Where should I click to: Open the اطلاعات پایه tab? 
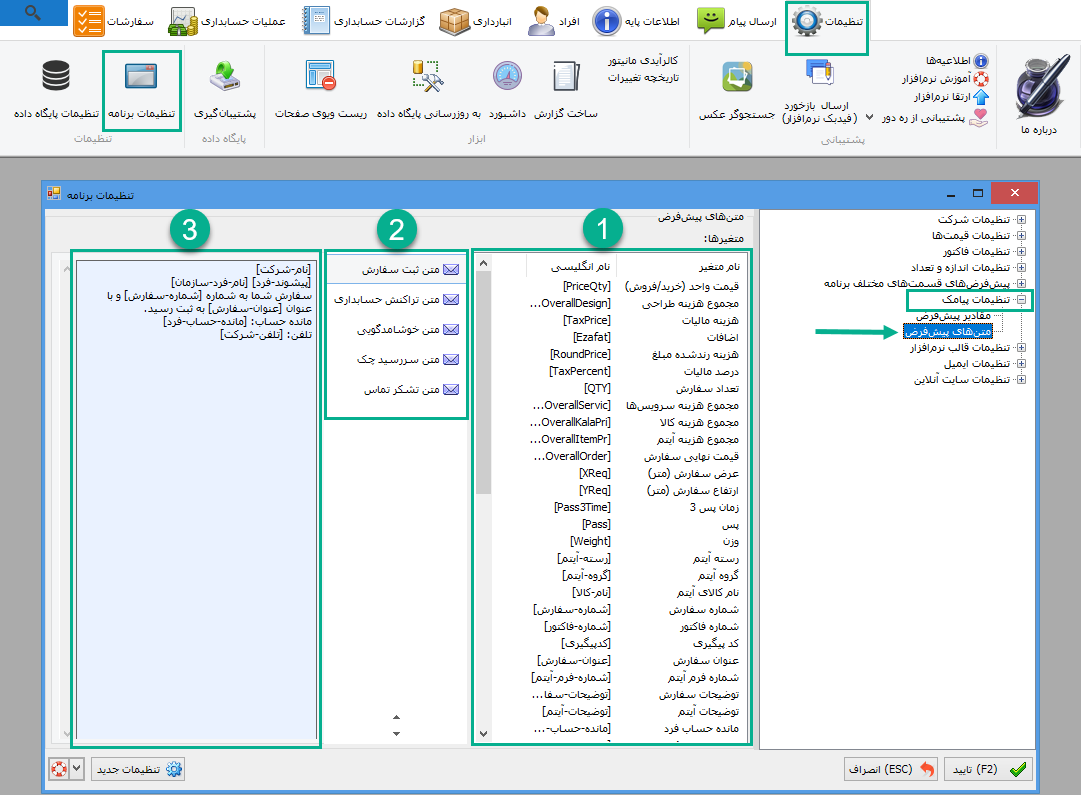(636, 21)
